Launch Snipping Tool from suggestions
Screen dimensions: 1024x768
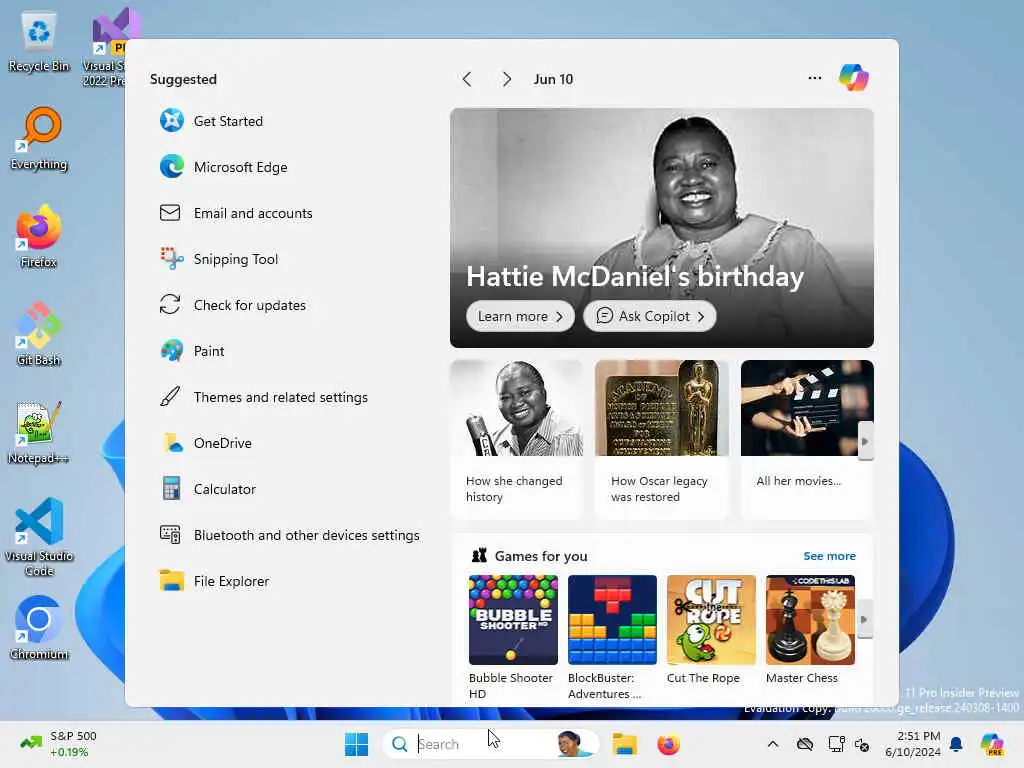[x=219, y=259]
